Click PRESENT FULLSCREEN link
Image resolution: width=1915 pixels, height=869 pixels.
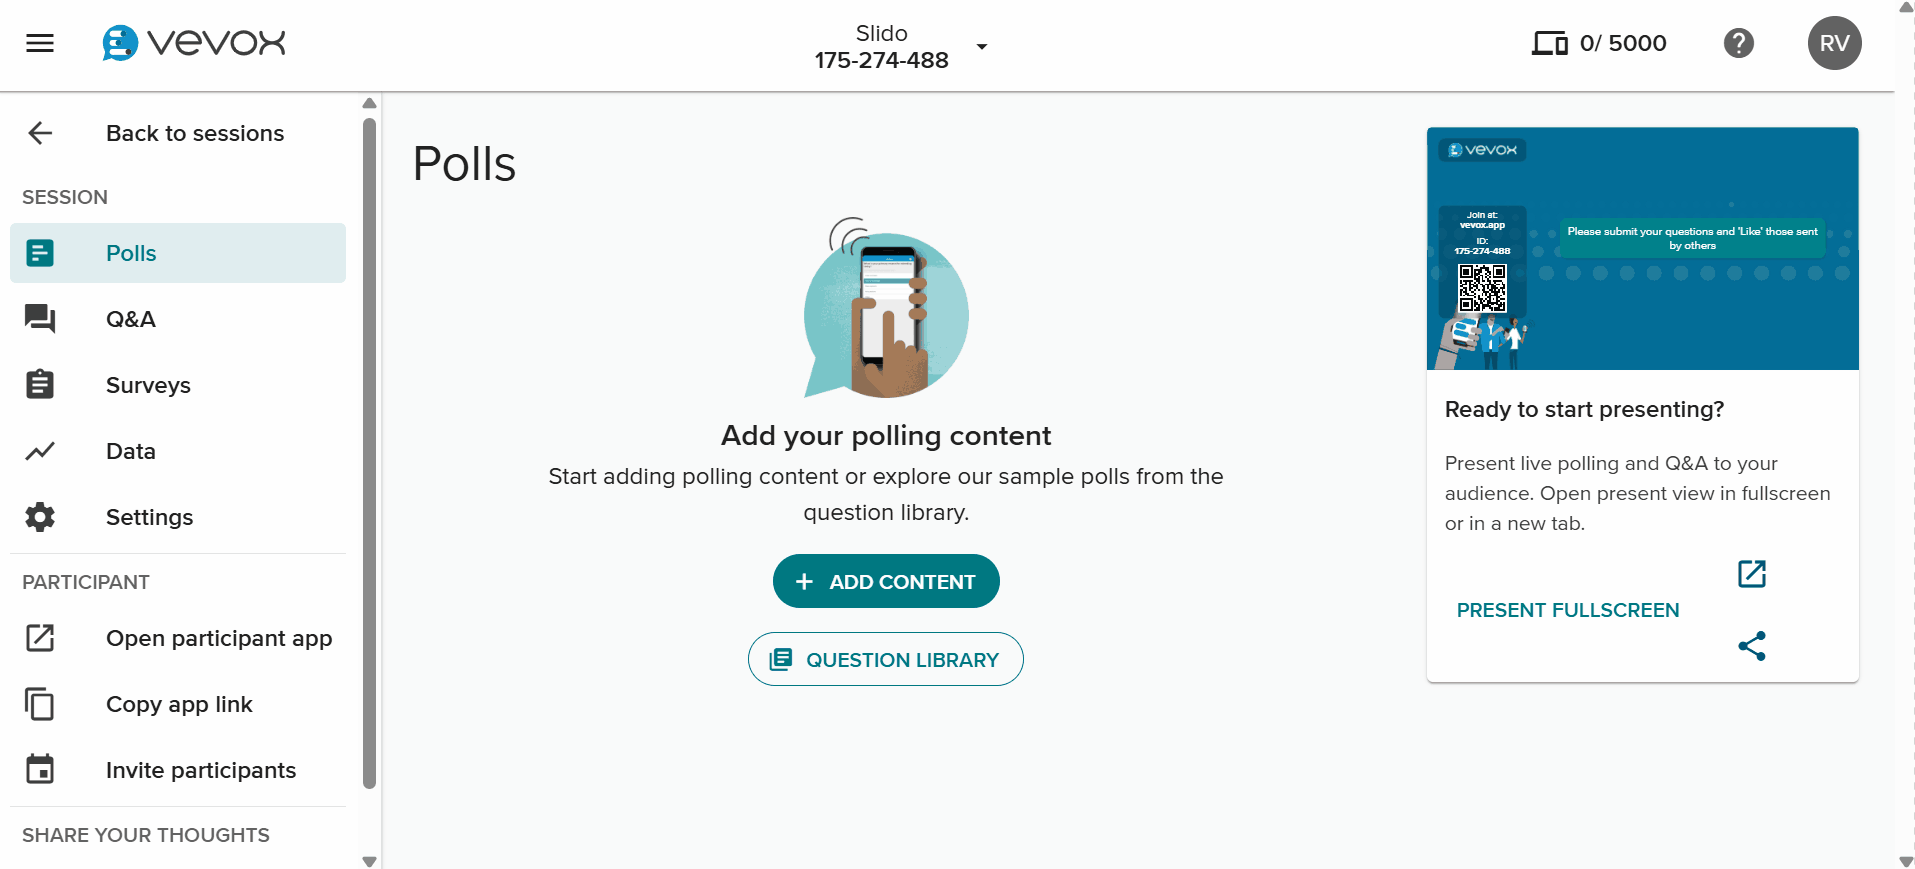point(1567,610)
